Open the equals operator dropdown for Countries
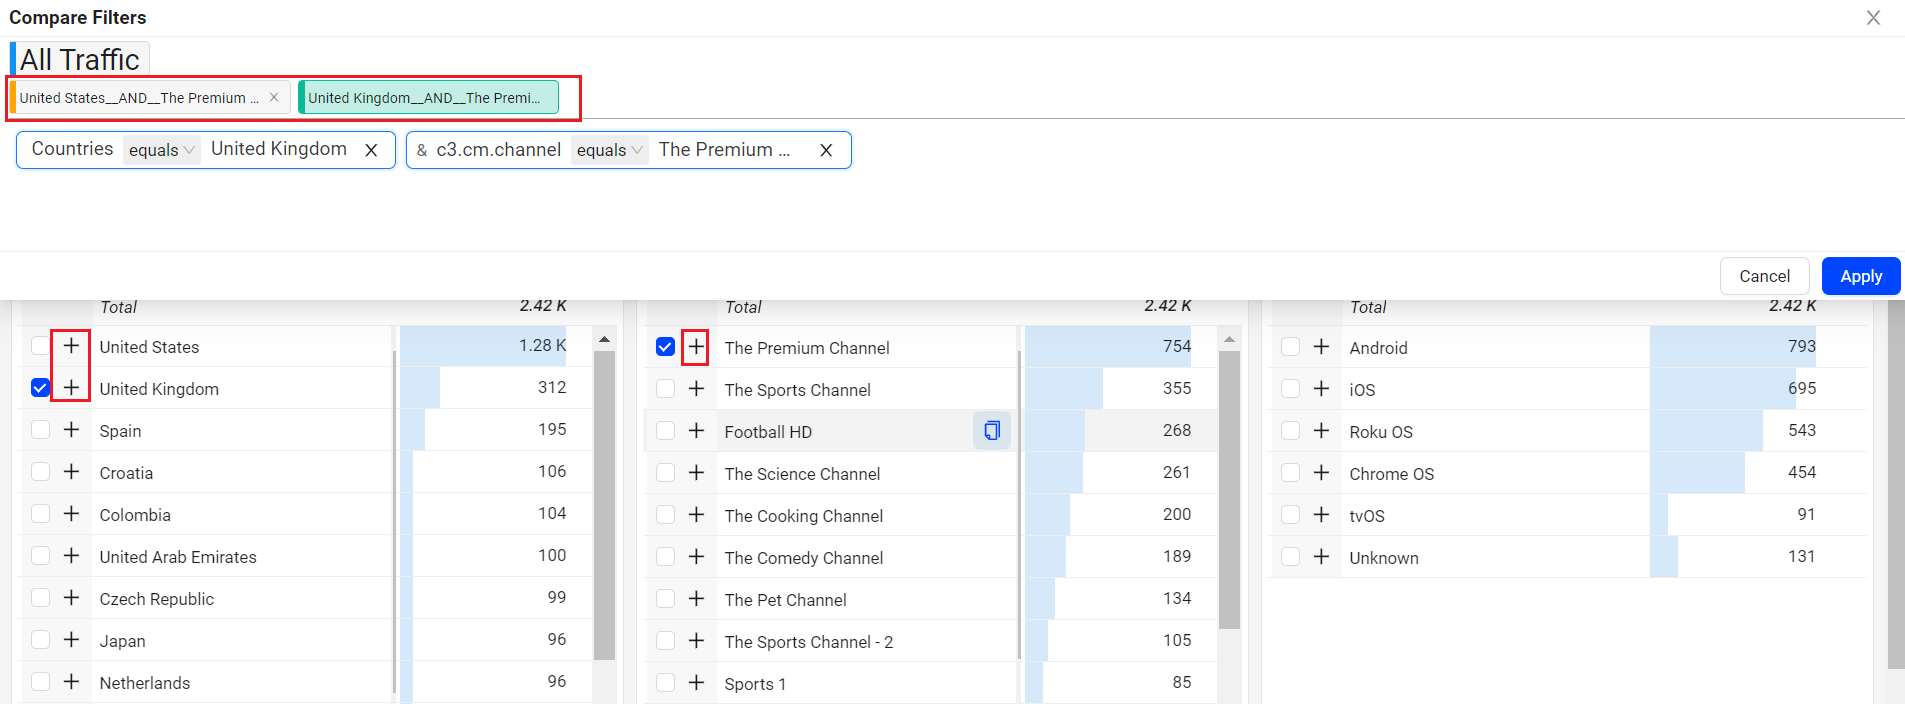1905x704 pixels. point(161,150)
